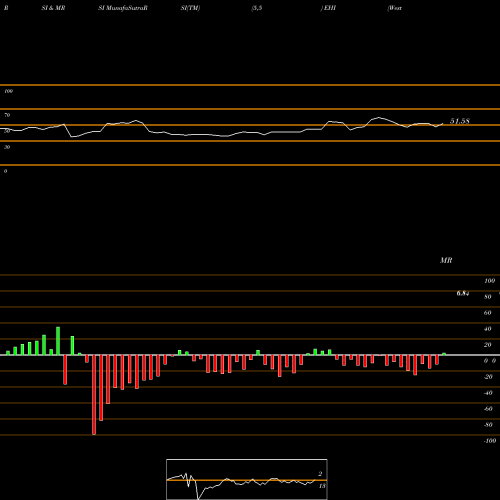The height and width of the screenshot is (500, 500).
Task: Click the MR axis label -20
Action: click(x=488, y=377)
